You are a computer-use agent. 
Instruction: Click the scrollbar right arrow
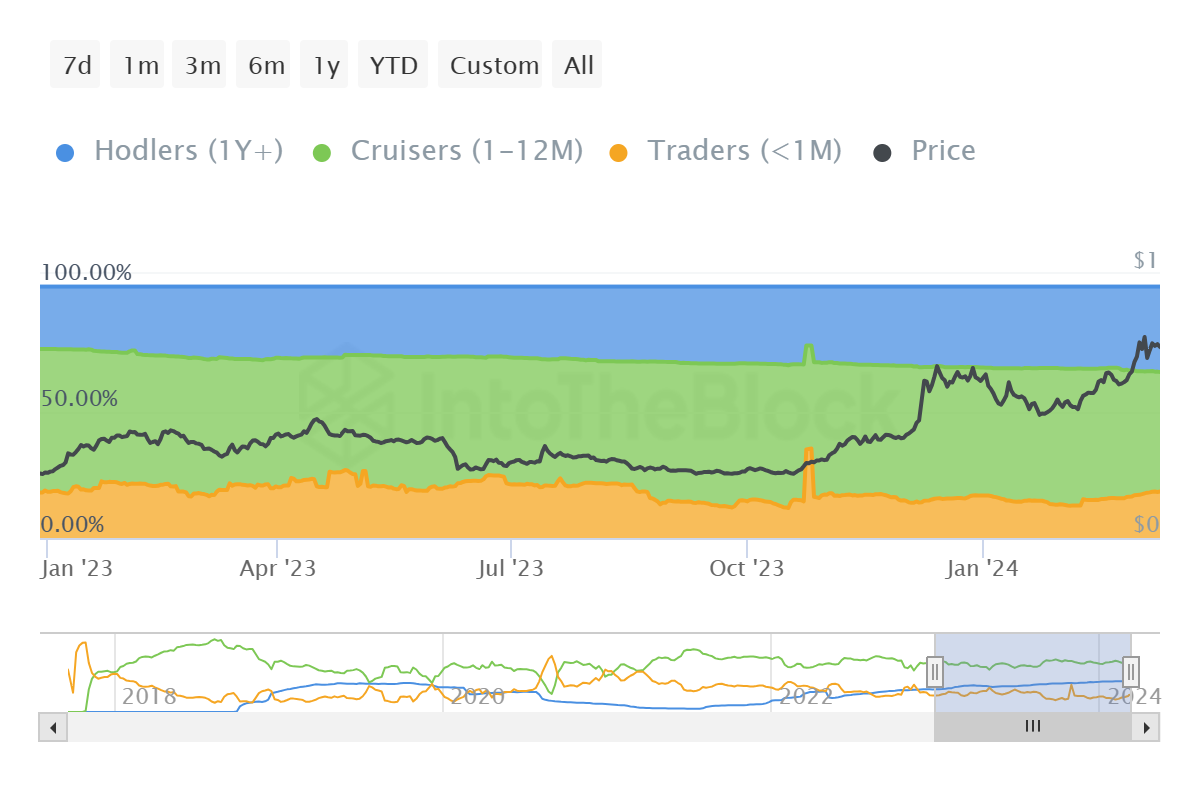(x=1146, y=727)
